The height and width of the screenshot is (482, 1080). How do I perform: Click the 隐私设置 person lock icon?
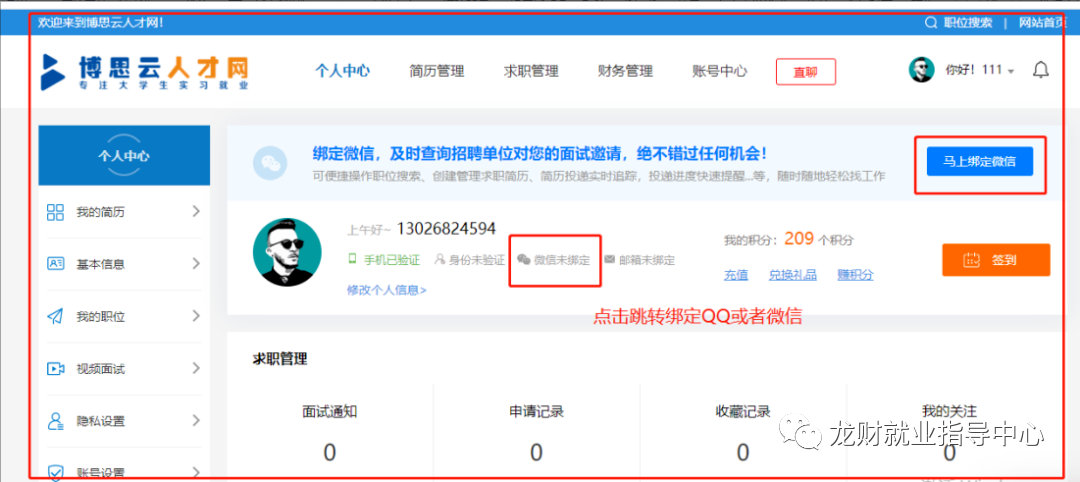[x=56, y=421]
